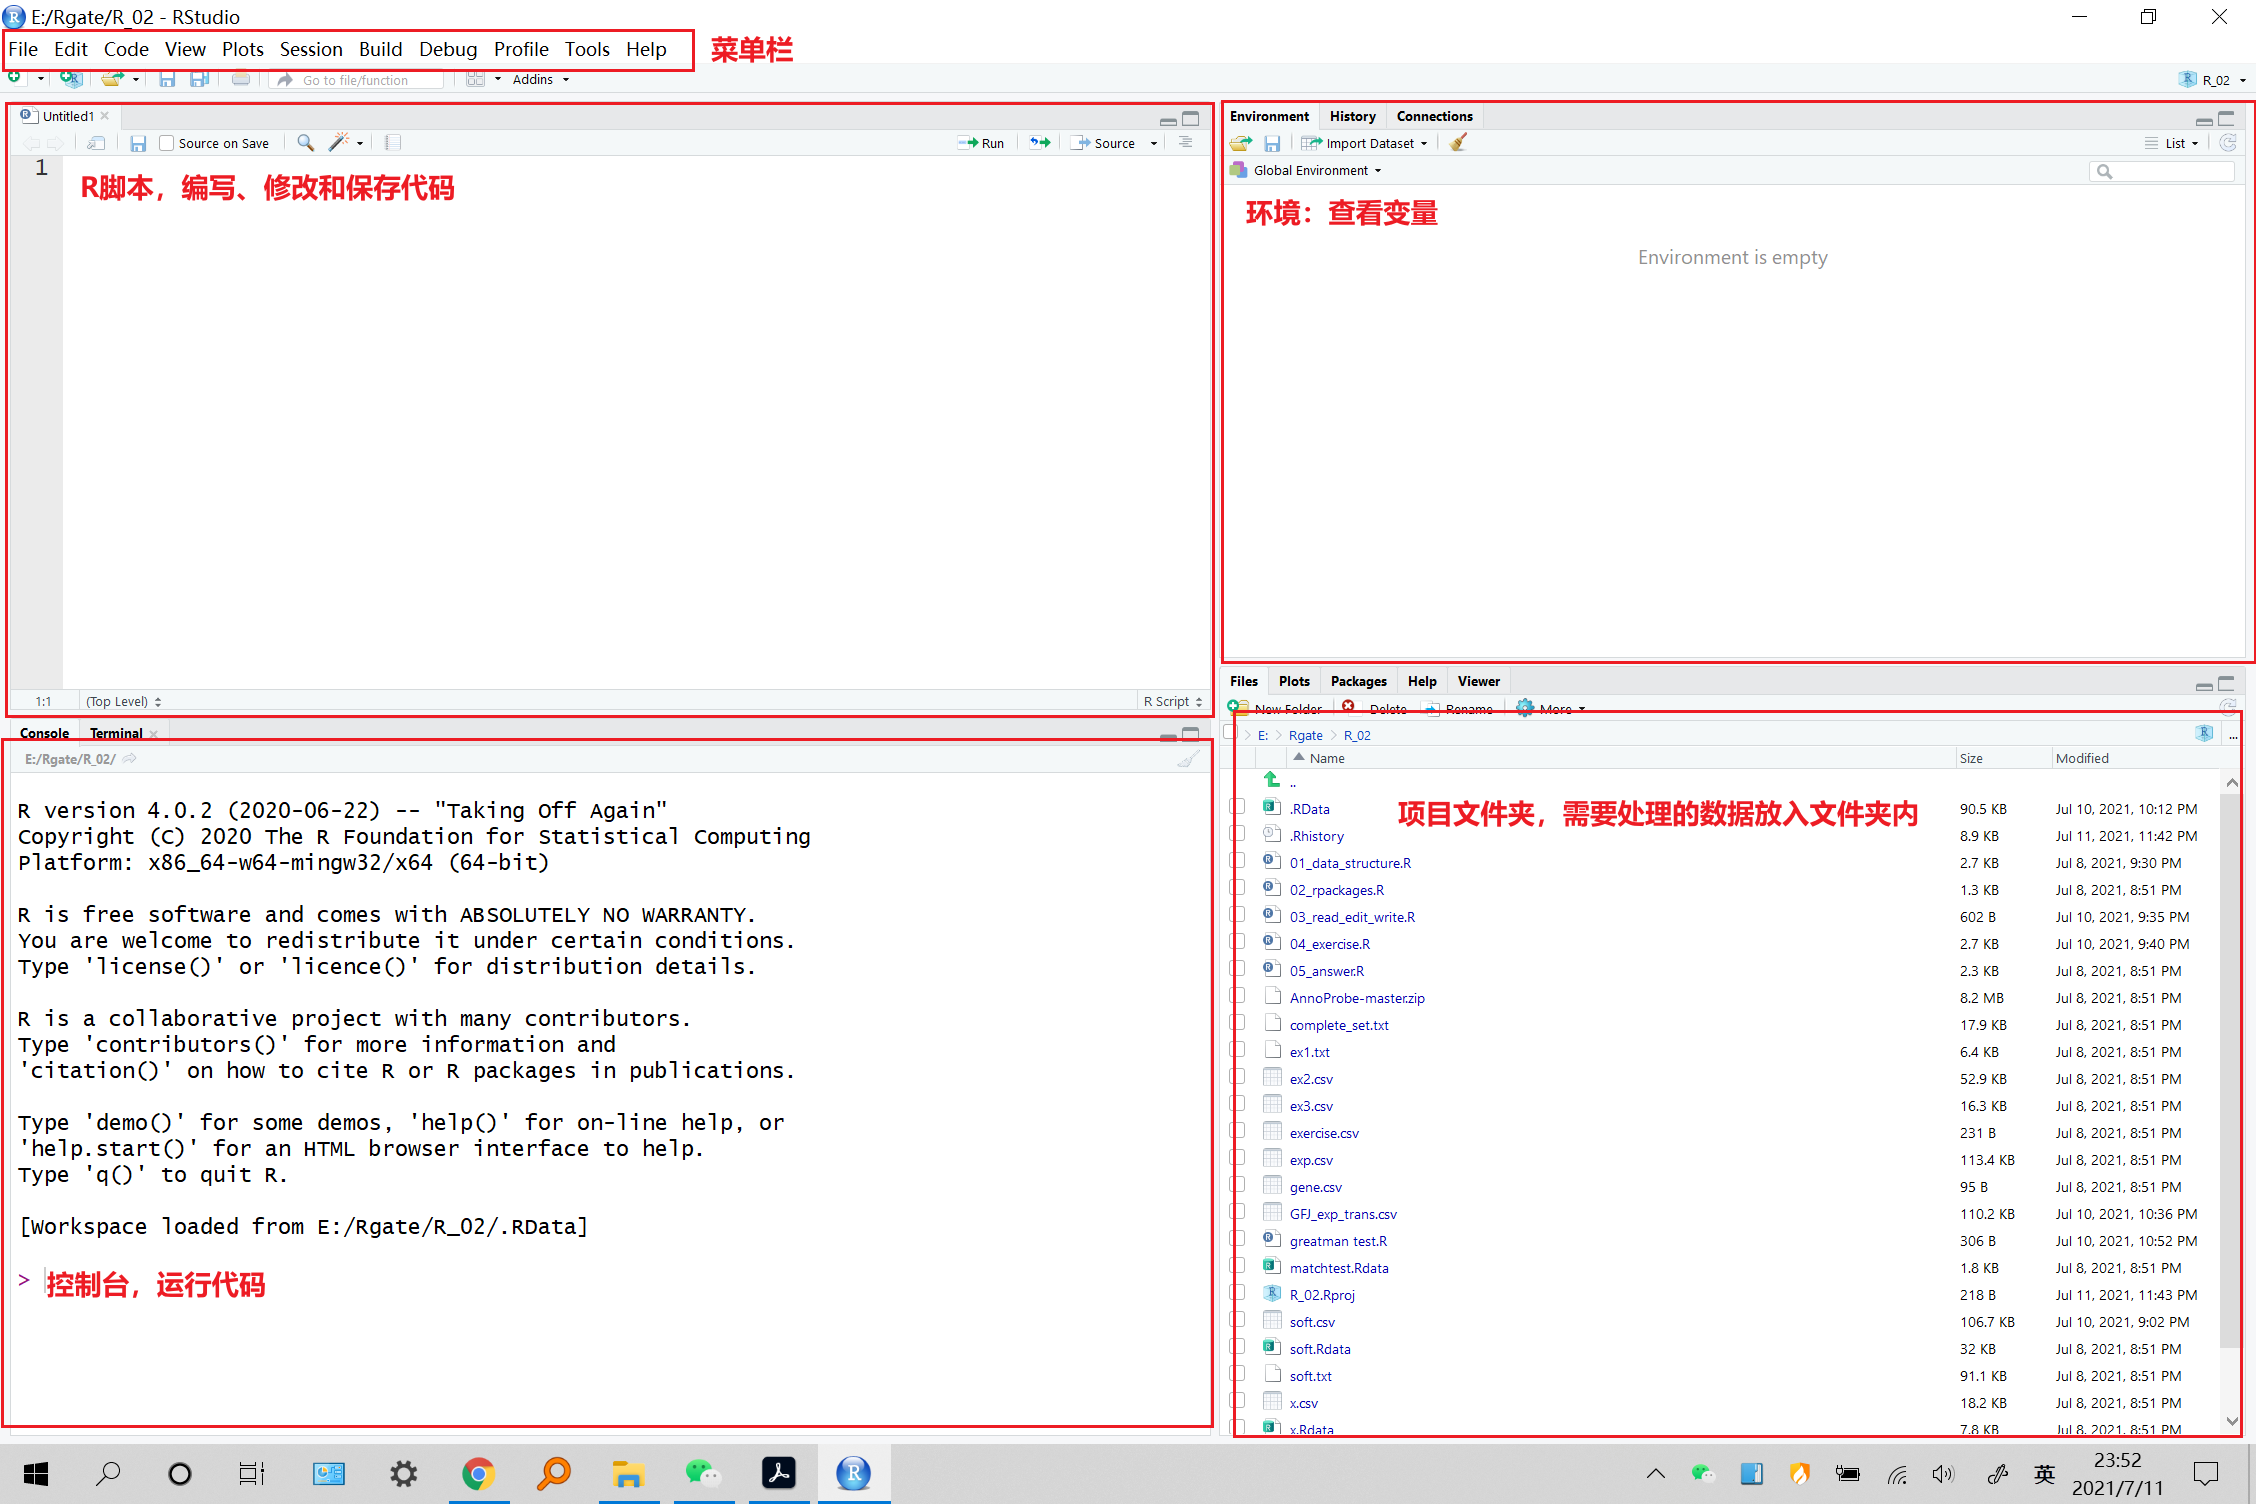Image resolution: width=2256 pixels, height=1504 pixels.
Task: Open the 02_rpackages.R file
Action: click(x=1337, y=890)
